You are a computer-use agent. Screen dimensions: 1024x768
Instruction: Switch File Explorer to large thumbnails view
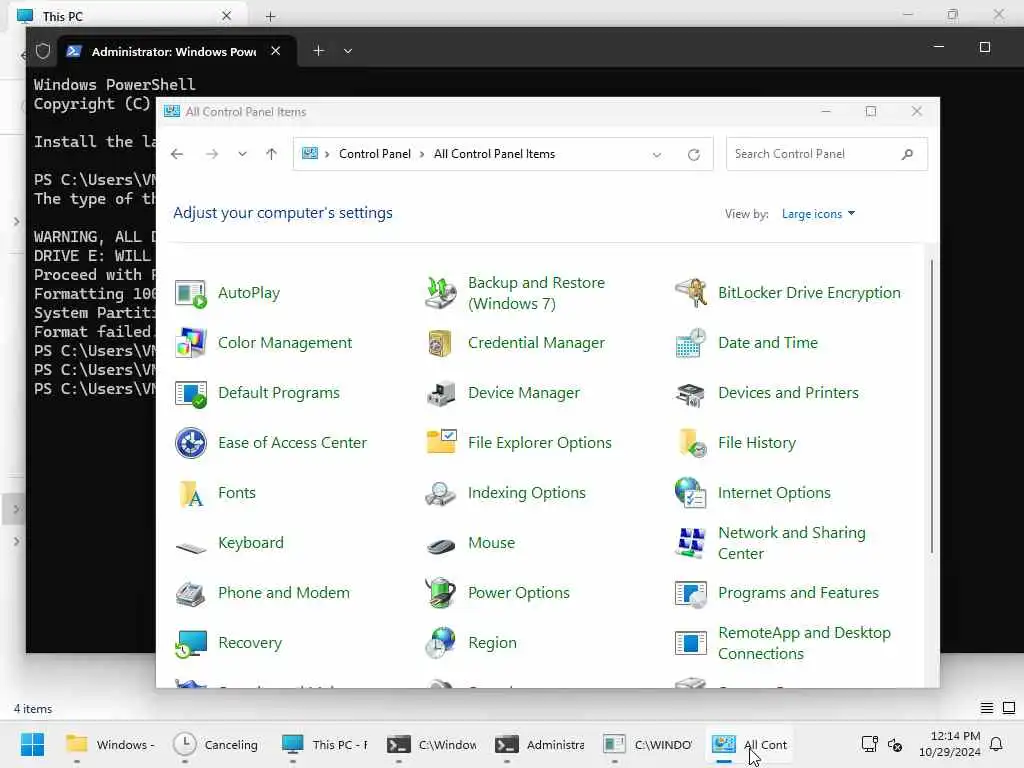tap(1008, 708)
